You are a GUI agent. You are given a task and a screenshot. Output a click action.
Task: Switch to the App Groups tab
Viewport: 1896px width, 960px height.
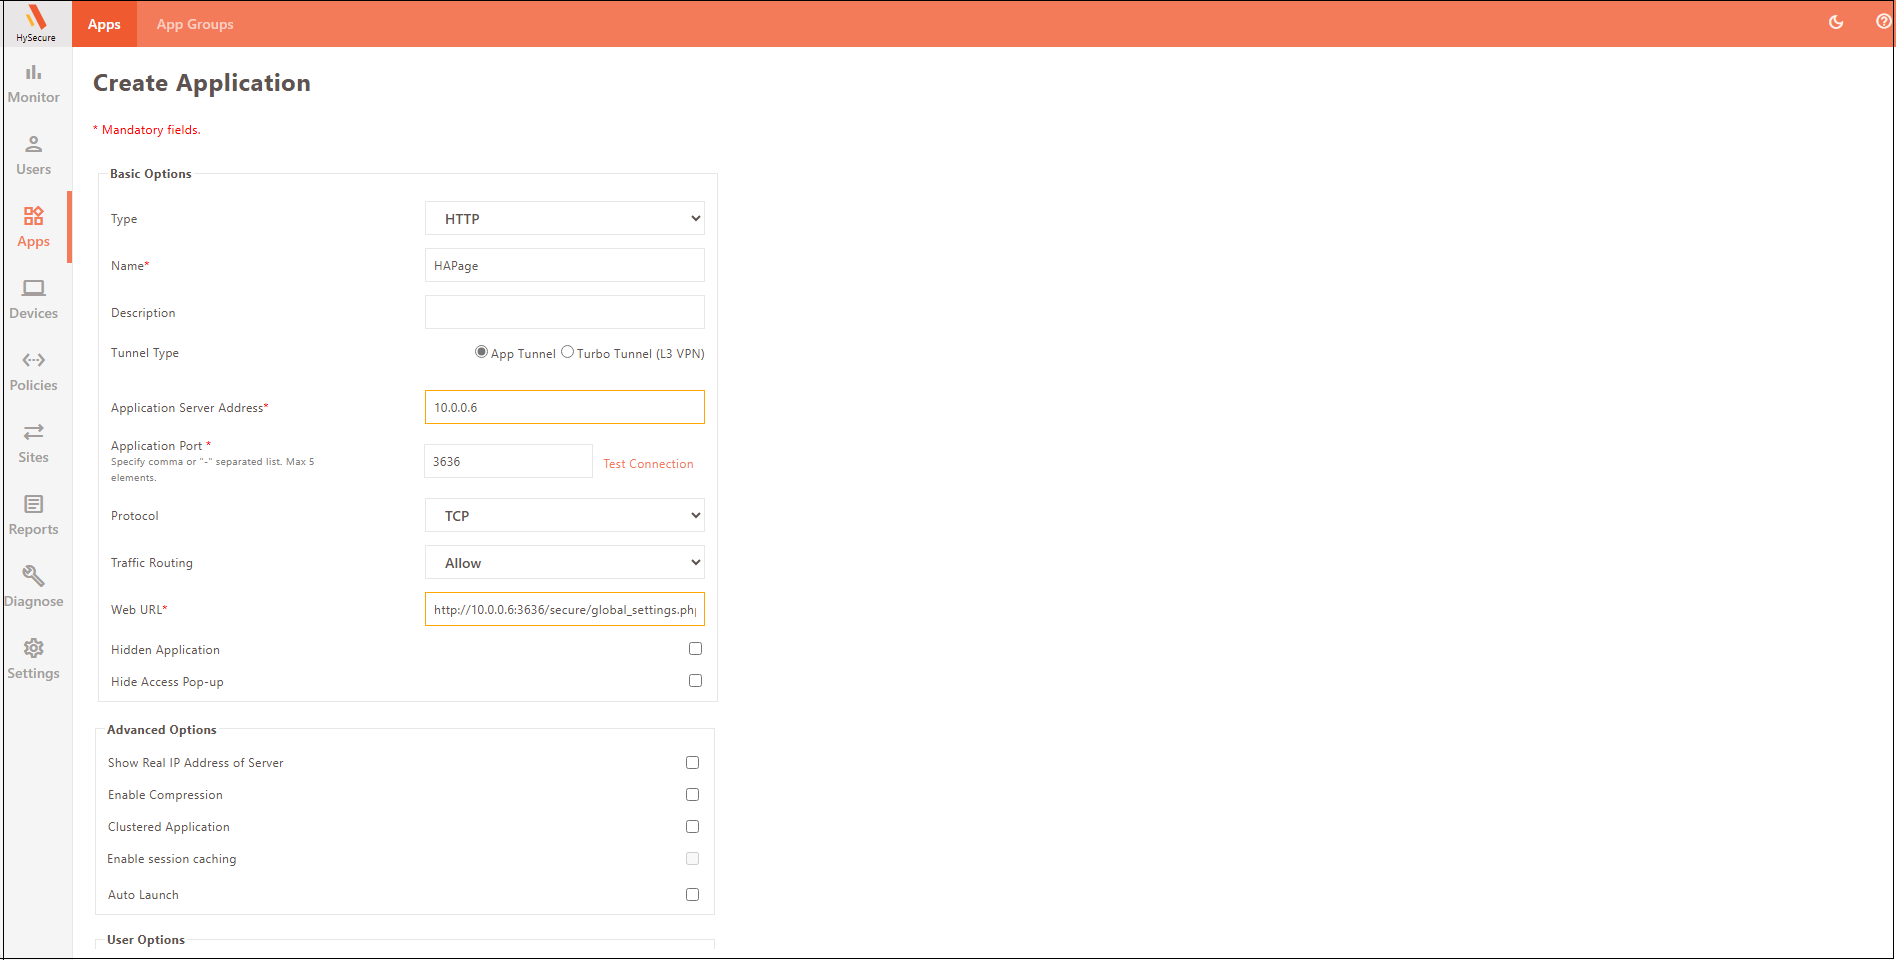click(x=195, y=24)
